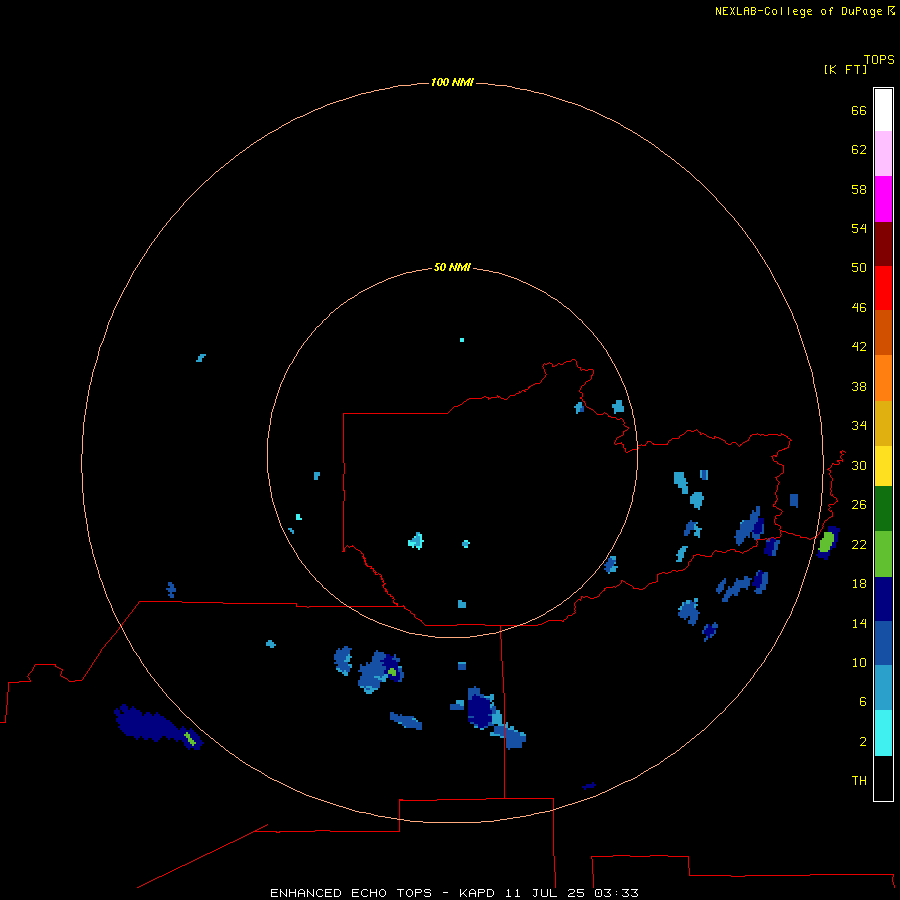Select the light green 26 kft swatch

point(883,554)
